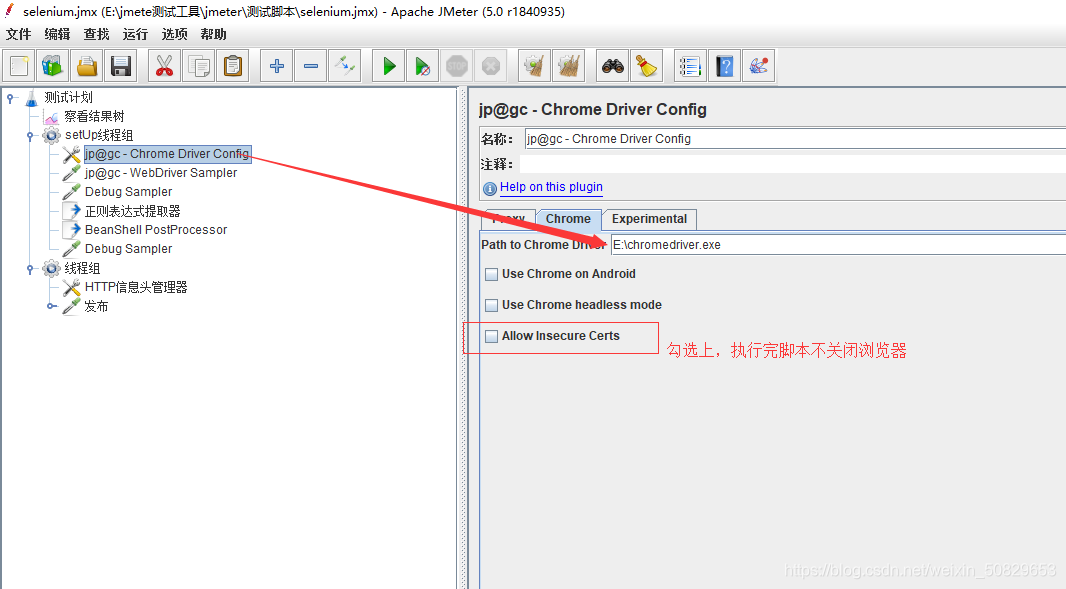This screenshot has width=1066, height=589.
Task: Click the Open file folder icon
Action: pyautogui.click(x=87, y=66)
